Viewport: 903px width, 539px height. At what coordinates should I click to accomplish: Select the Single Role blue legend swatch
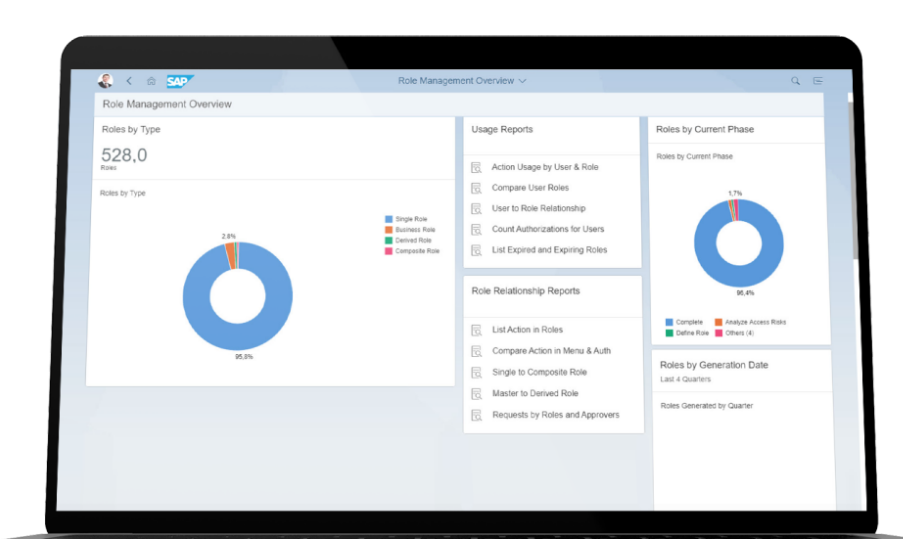pyautogui.click(x=389, y=219)
